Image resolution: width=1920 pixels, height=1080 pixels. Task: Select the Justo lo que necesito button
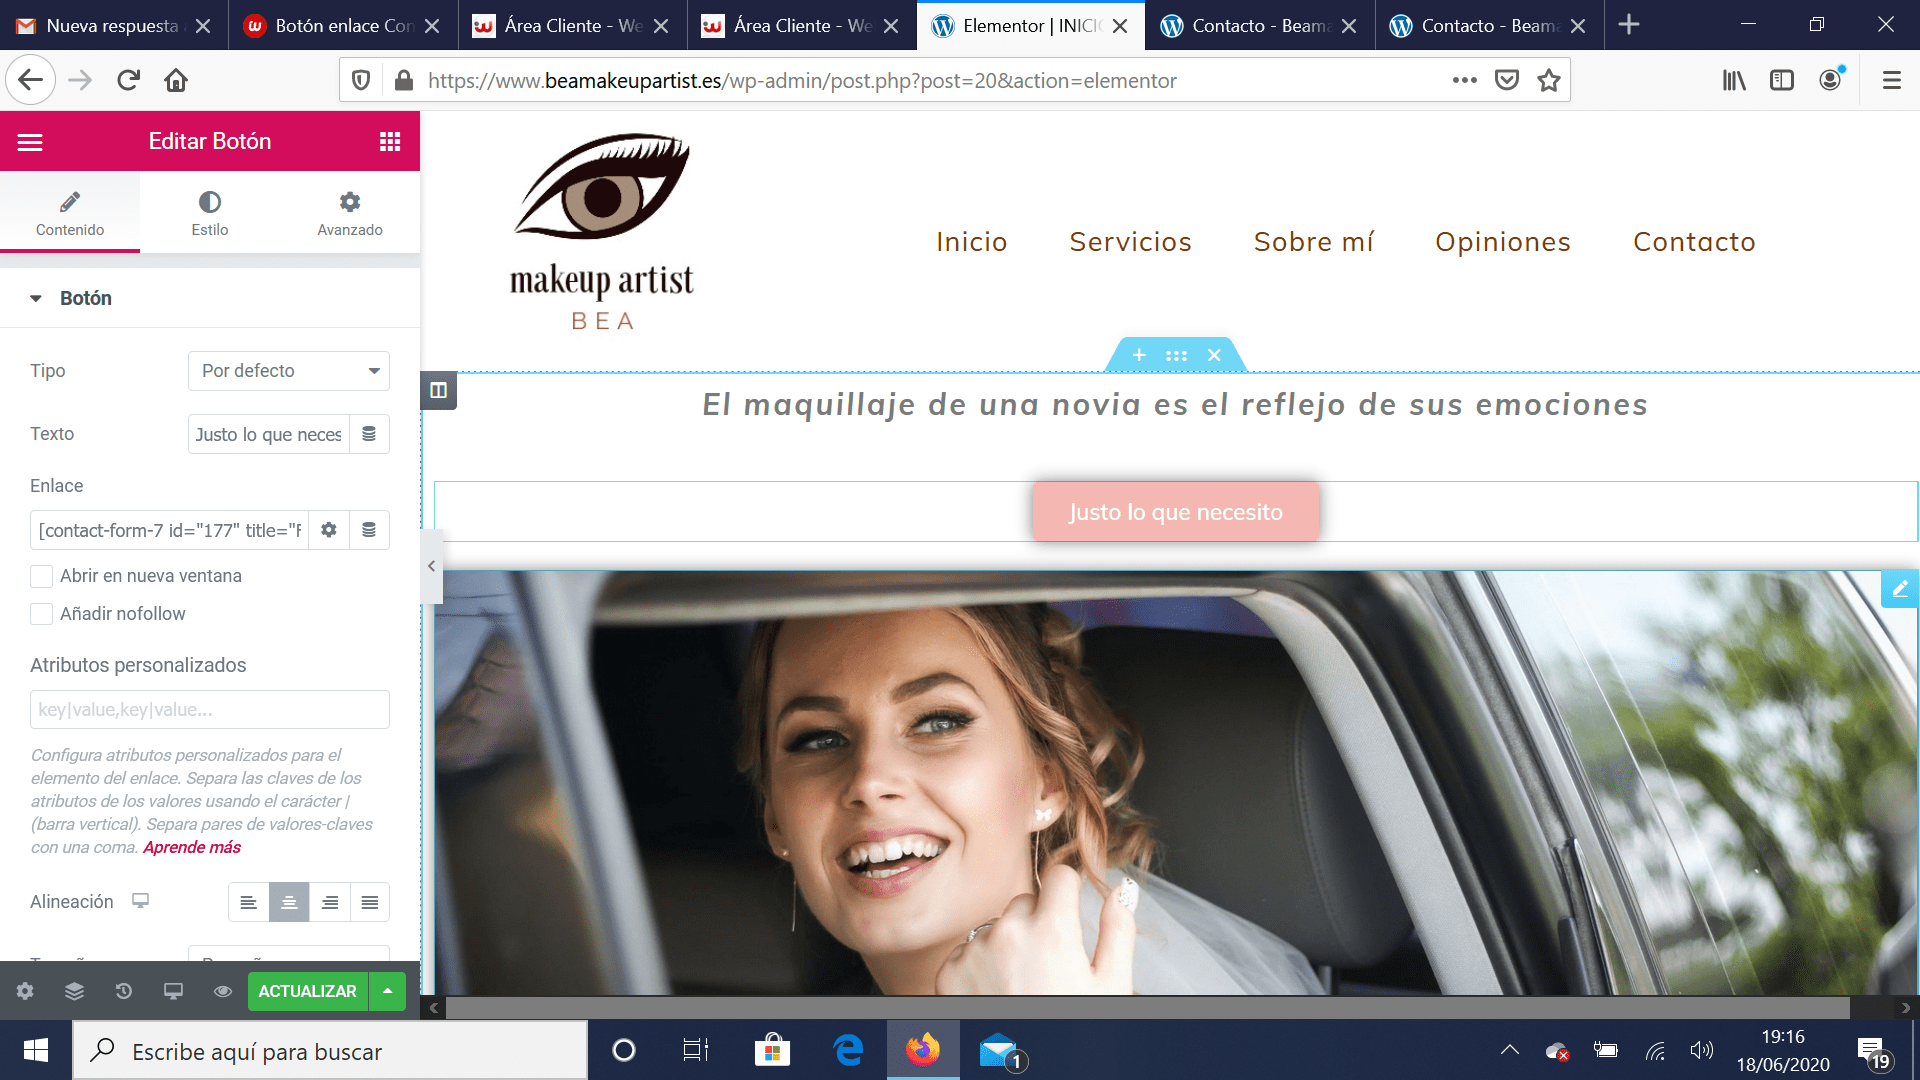(1176, 512)
